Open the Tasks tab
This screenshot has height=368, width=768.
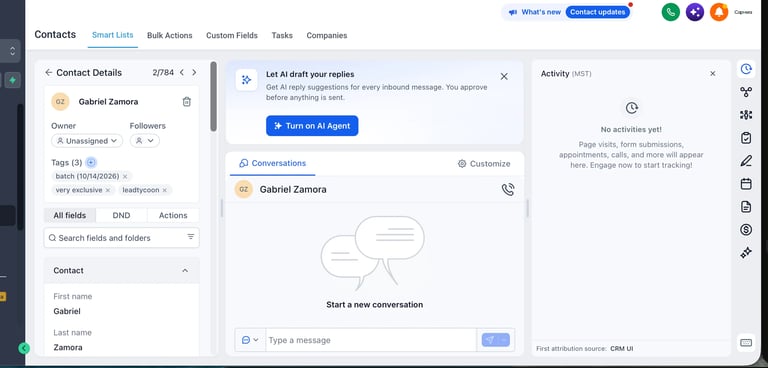click(282, 35)
